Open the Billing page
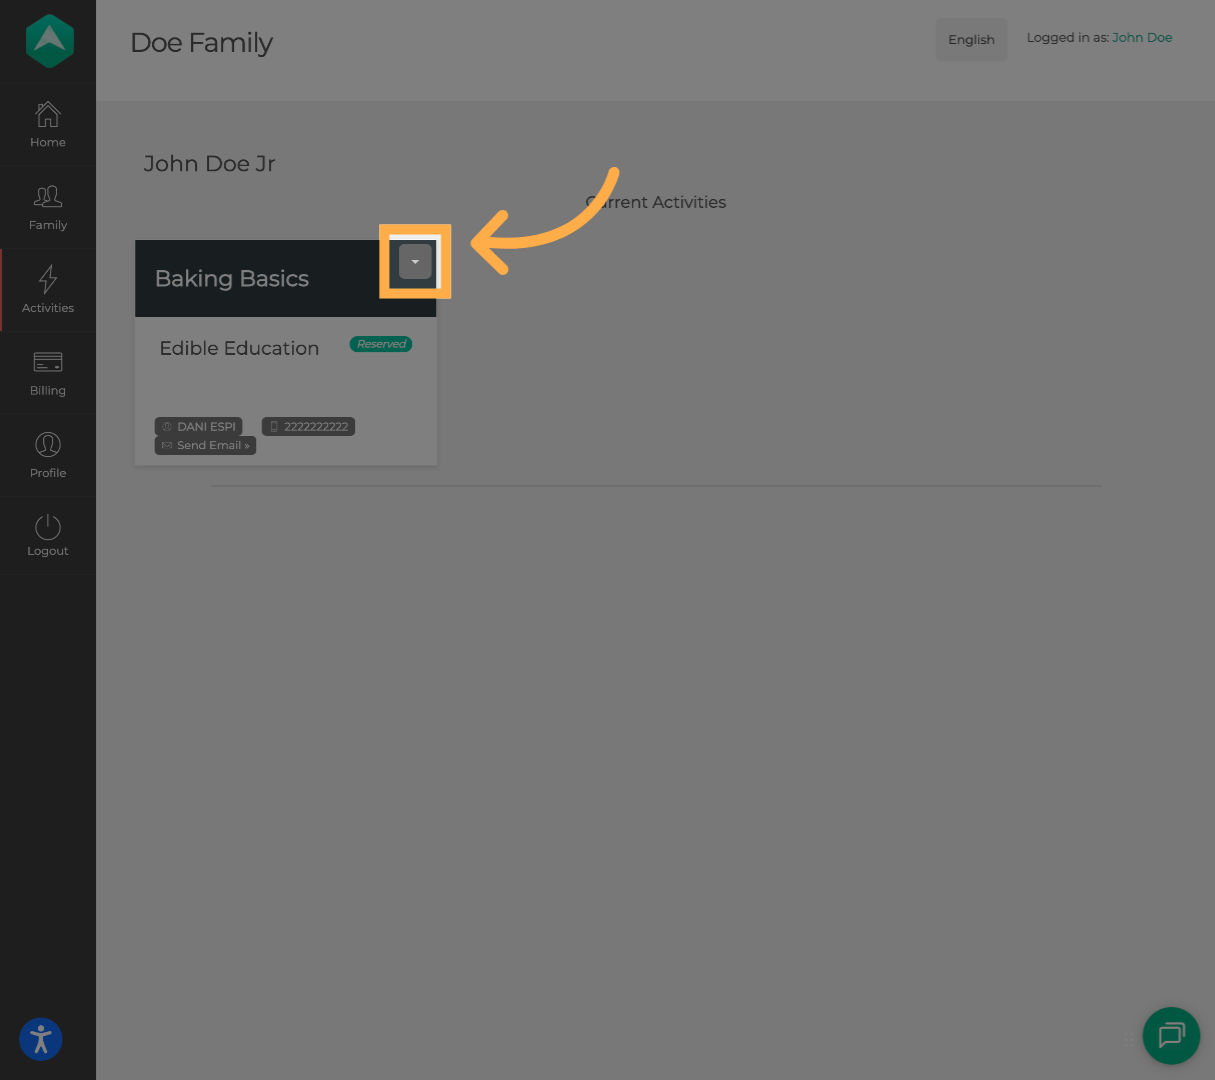This screenshot has height=1080, width=1215. 48,373
